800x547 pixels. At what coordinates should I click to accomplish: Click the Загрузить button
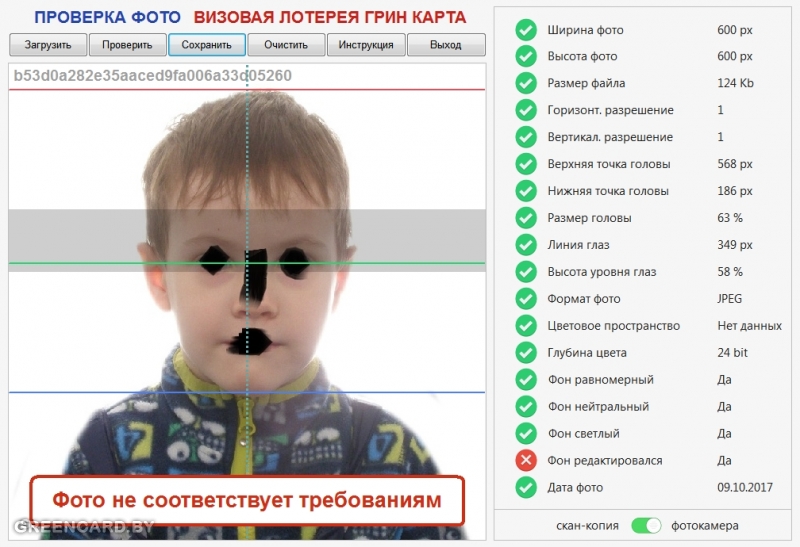click(x=48, y=45)
